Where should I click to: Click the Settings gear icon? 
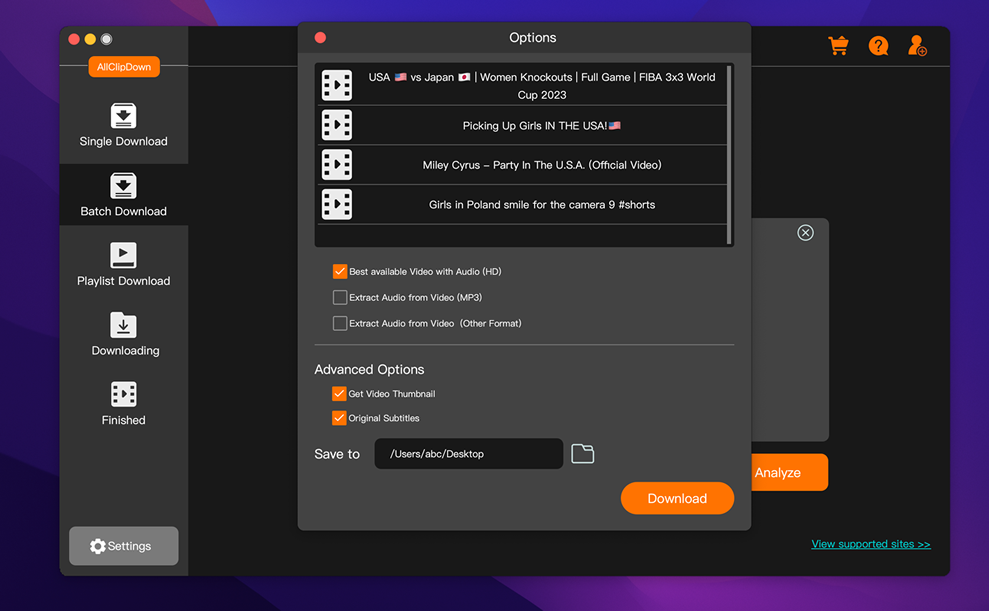pyautogui.click(x=97, y=546)
